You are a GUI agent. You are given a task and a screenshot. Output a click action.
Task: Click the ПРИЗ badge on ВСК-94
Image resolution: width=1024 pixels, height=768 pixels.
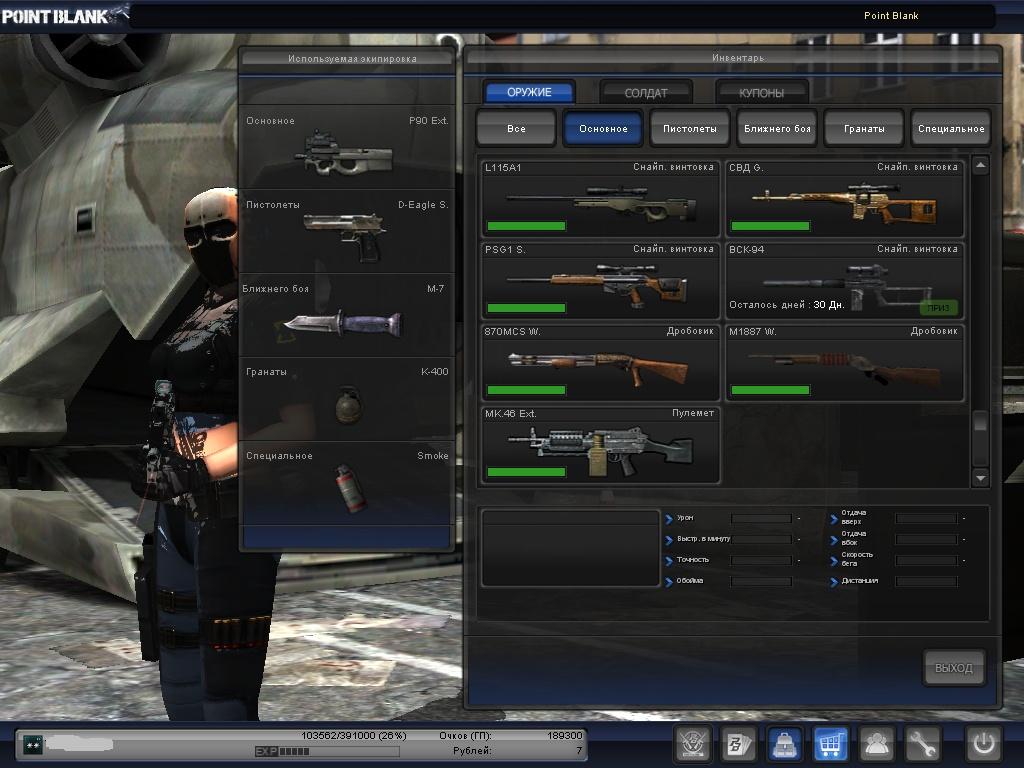pyautogui.click(x=938, y=308)
